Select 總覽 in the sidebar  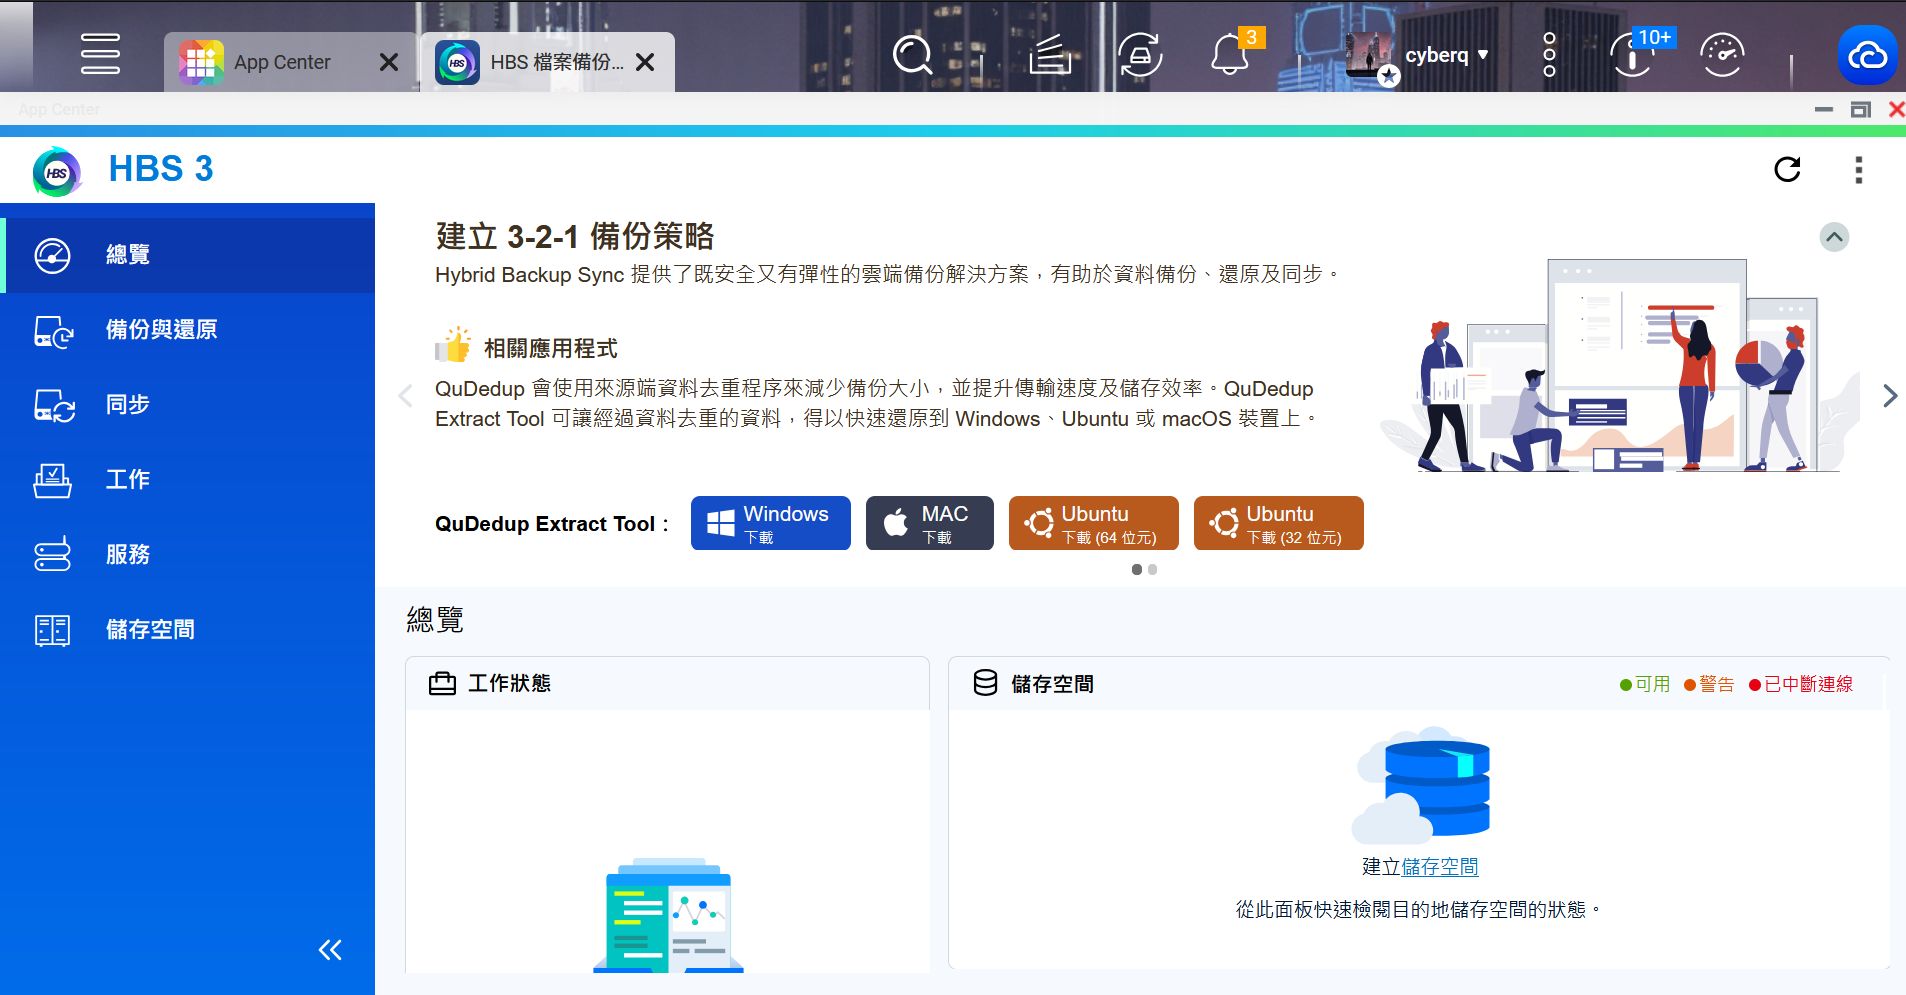pyautogui.click(x=188, y=255)
